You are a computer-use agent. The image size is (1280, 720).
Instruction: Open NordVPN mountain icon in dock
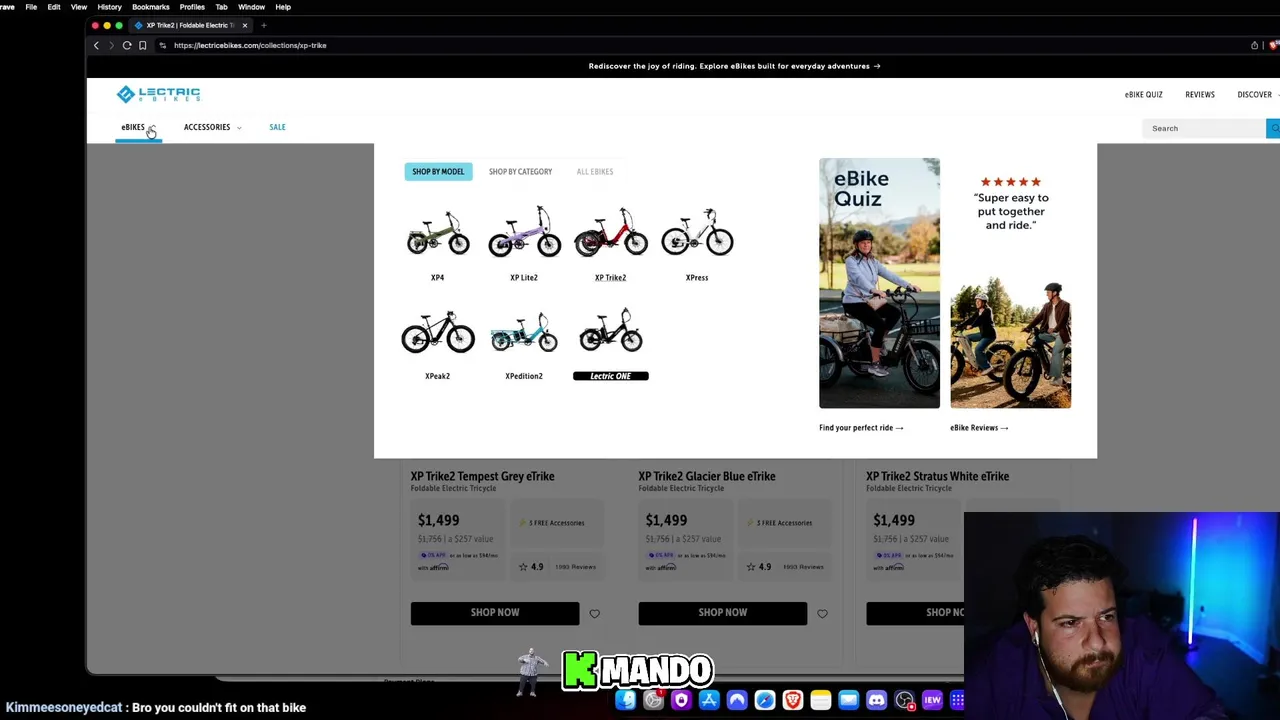[x=737, y=700]
